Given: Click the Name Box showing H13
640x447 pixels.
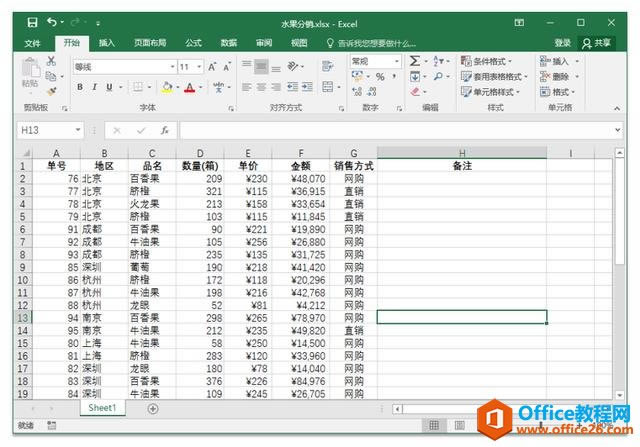Looking at the screenshot, I should click(x=49, y=130).
